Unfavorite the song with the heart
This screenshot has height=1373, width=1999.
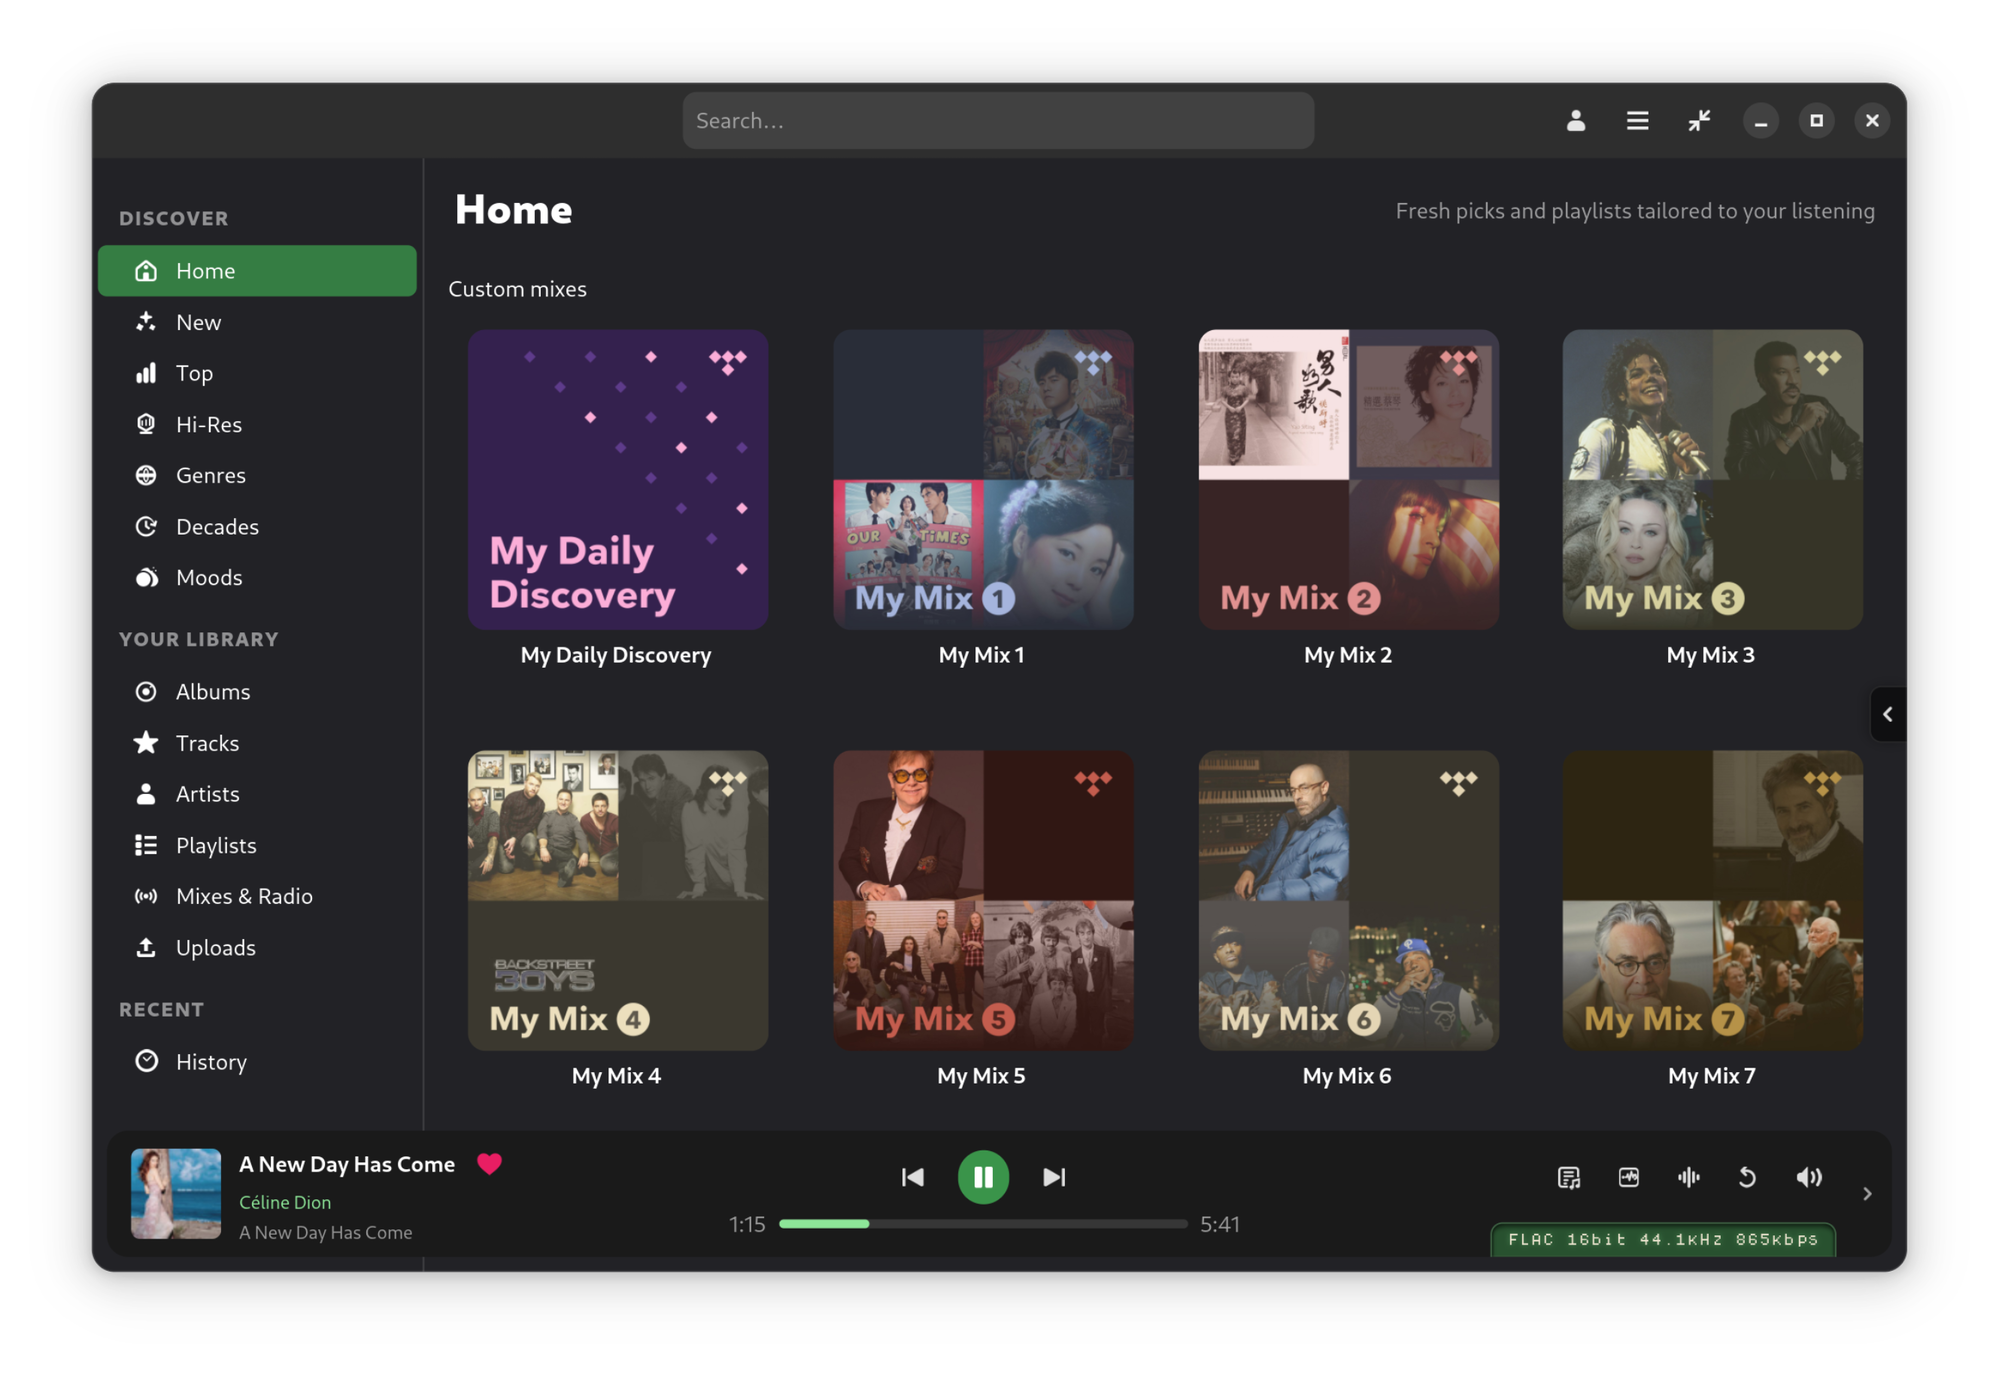489,1164
